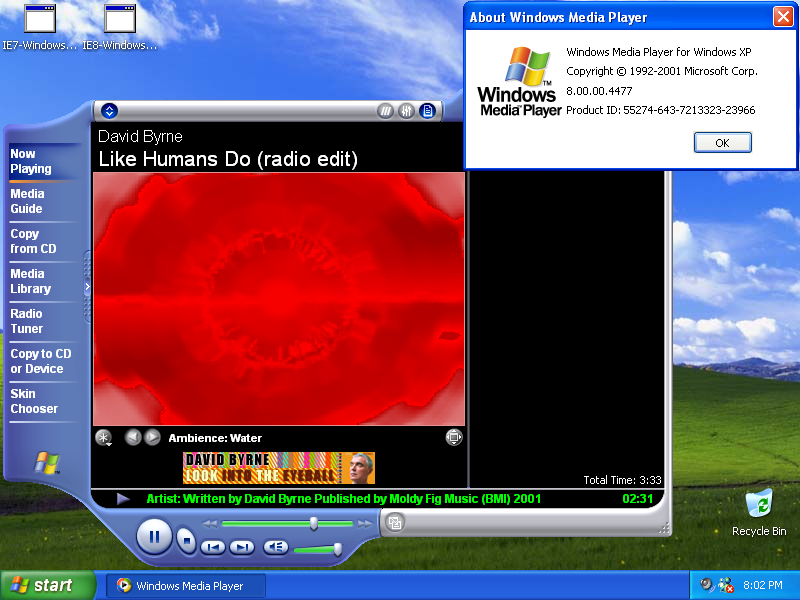Image resolution: width=800 pixels, height=600 pixels.
Task: Stop playback with the square Stop button
Action: point(186,540)
